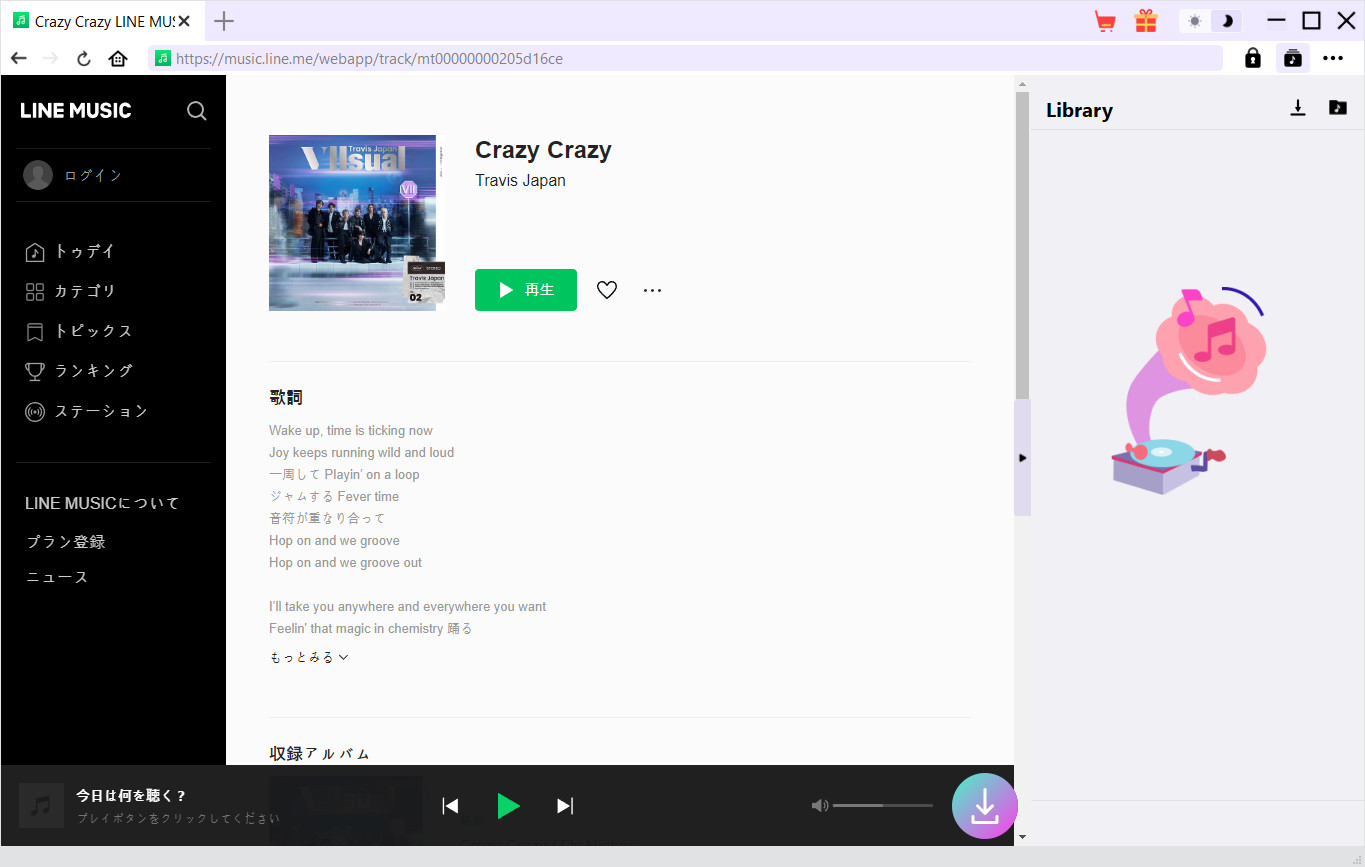Viewport: 1365px width, 867px height.
Task: Click 今日は何を聴く？ text in player
Action: tap(131, 796)
